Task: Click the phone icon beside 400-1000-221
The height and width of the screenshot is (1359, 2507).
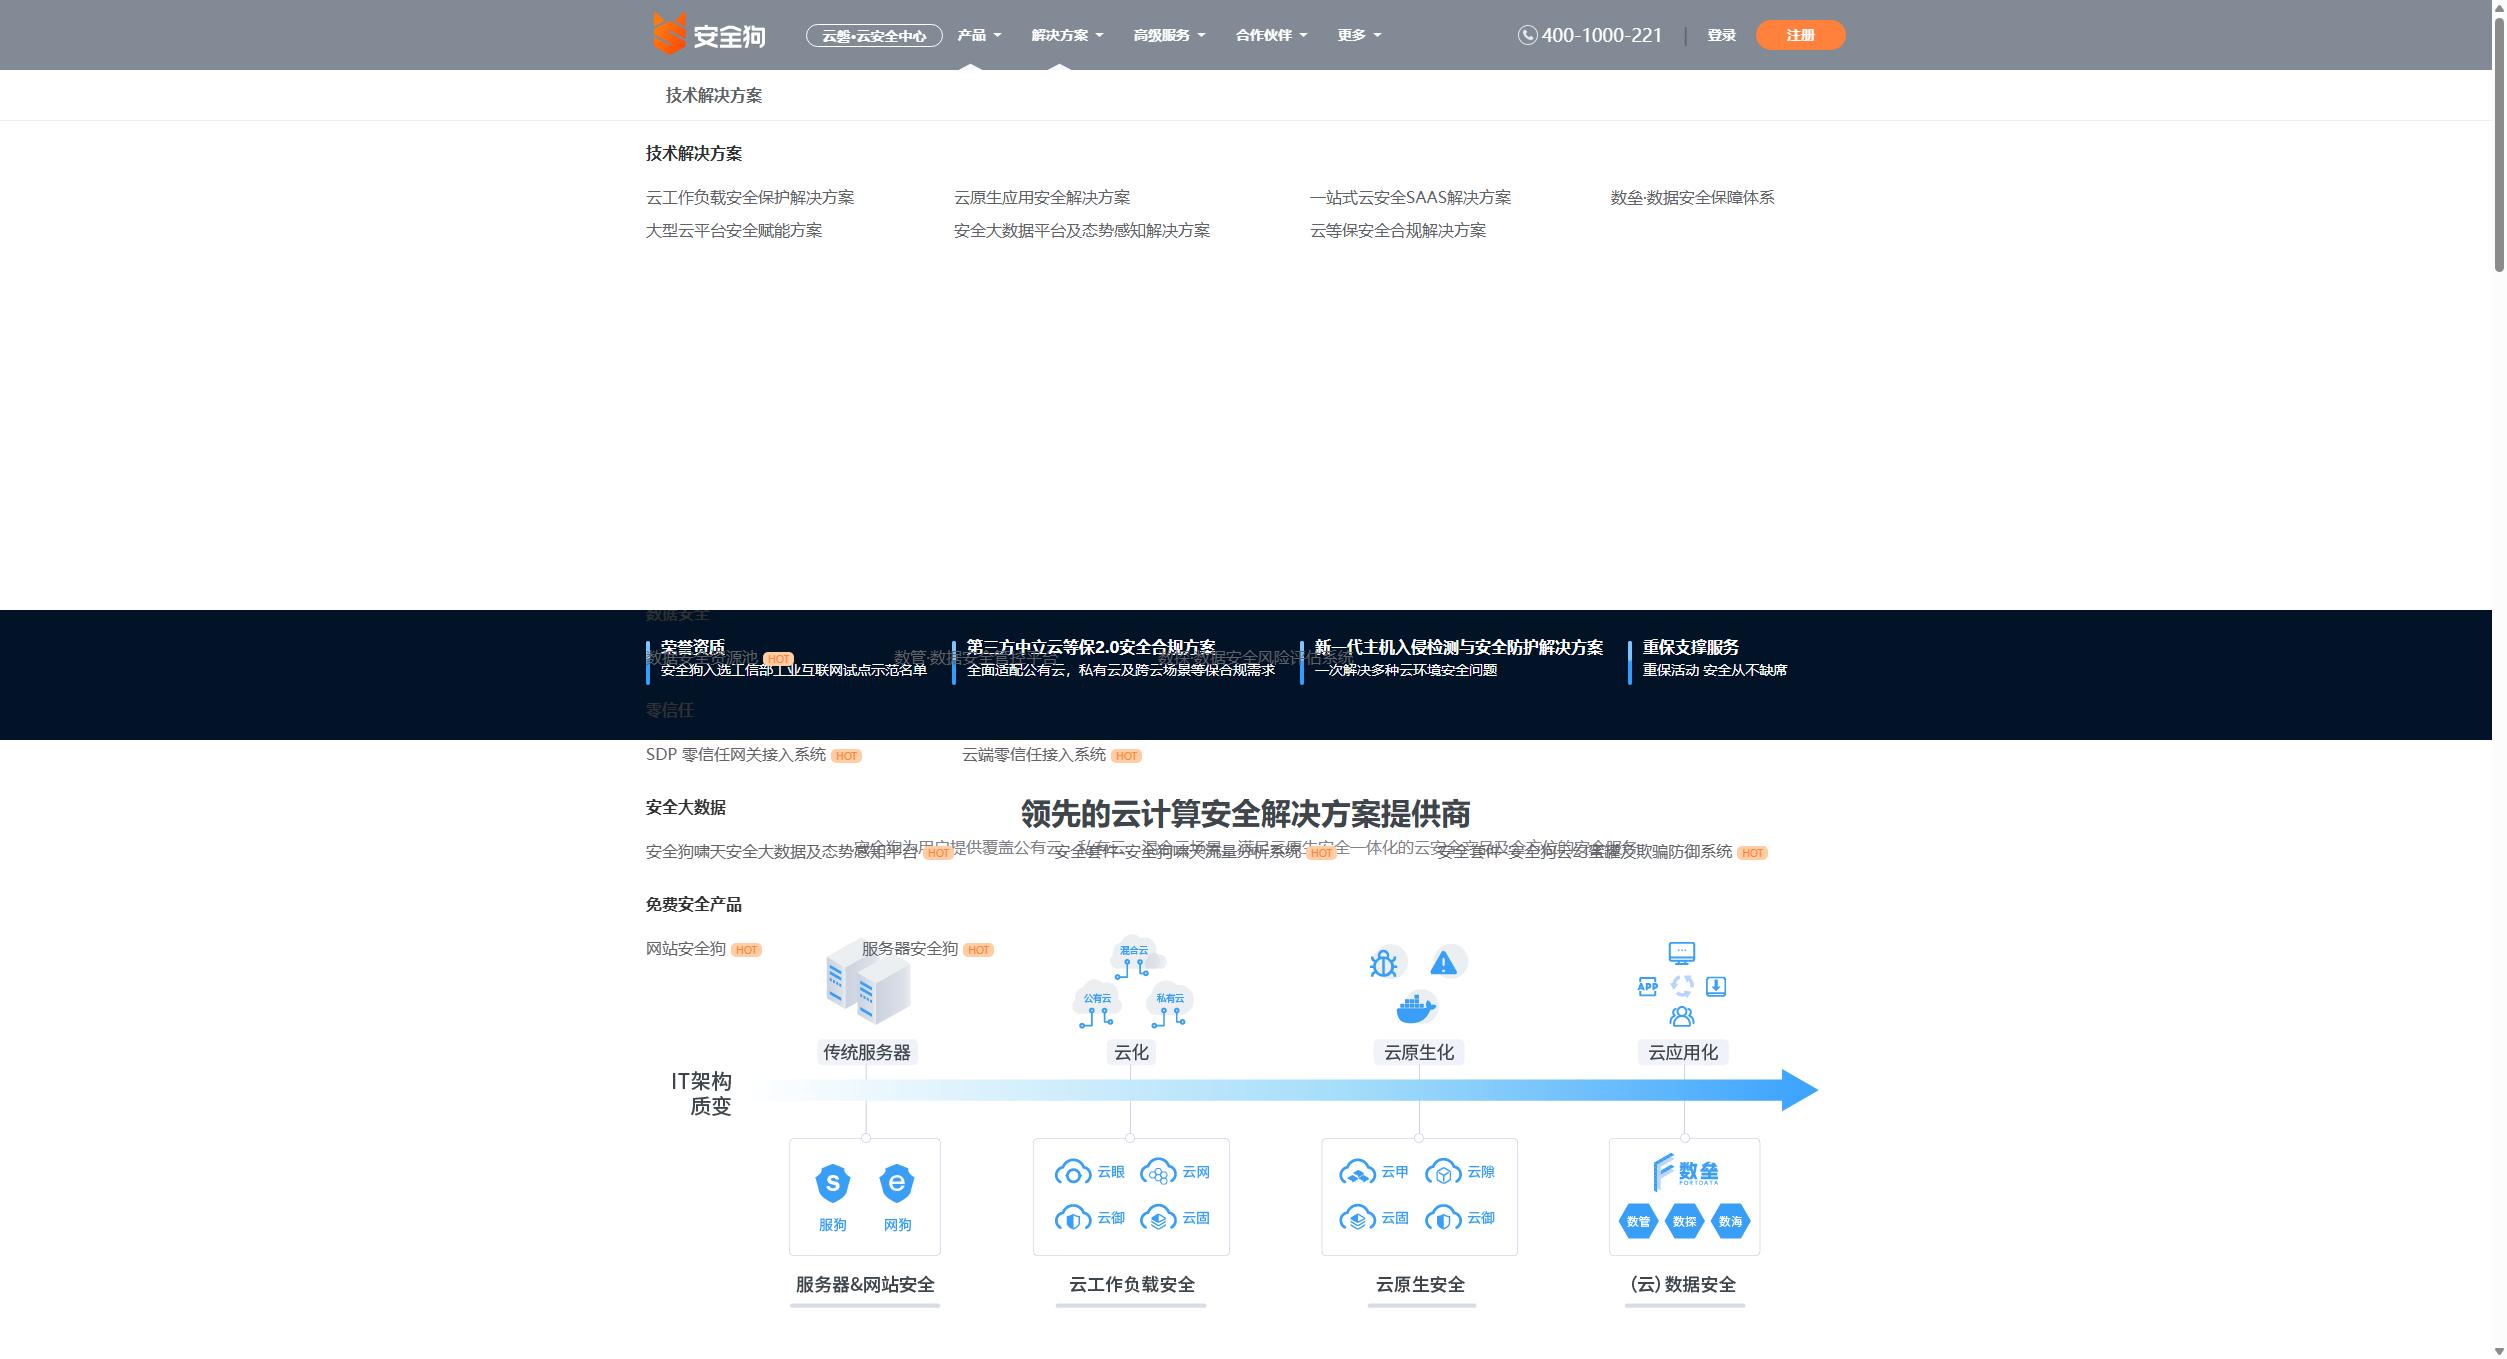Action: click(x=1527, y=35)
